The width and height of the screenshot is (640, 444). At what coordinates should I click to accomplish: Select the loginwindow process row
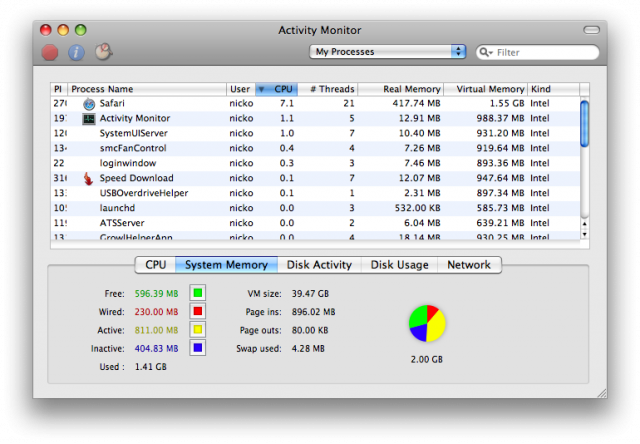315,163
